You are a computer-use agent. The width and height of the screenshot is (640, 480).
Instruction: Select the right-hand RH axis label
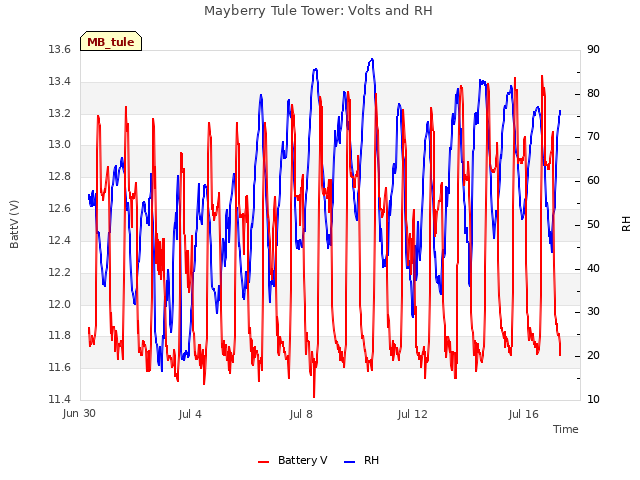point(626,224)
